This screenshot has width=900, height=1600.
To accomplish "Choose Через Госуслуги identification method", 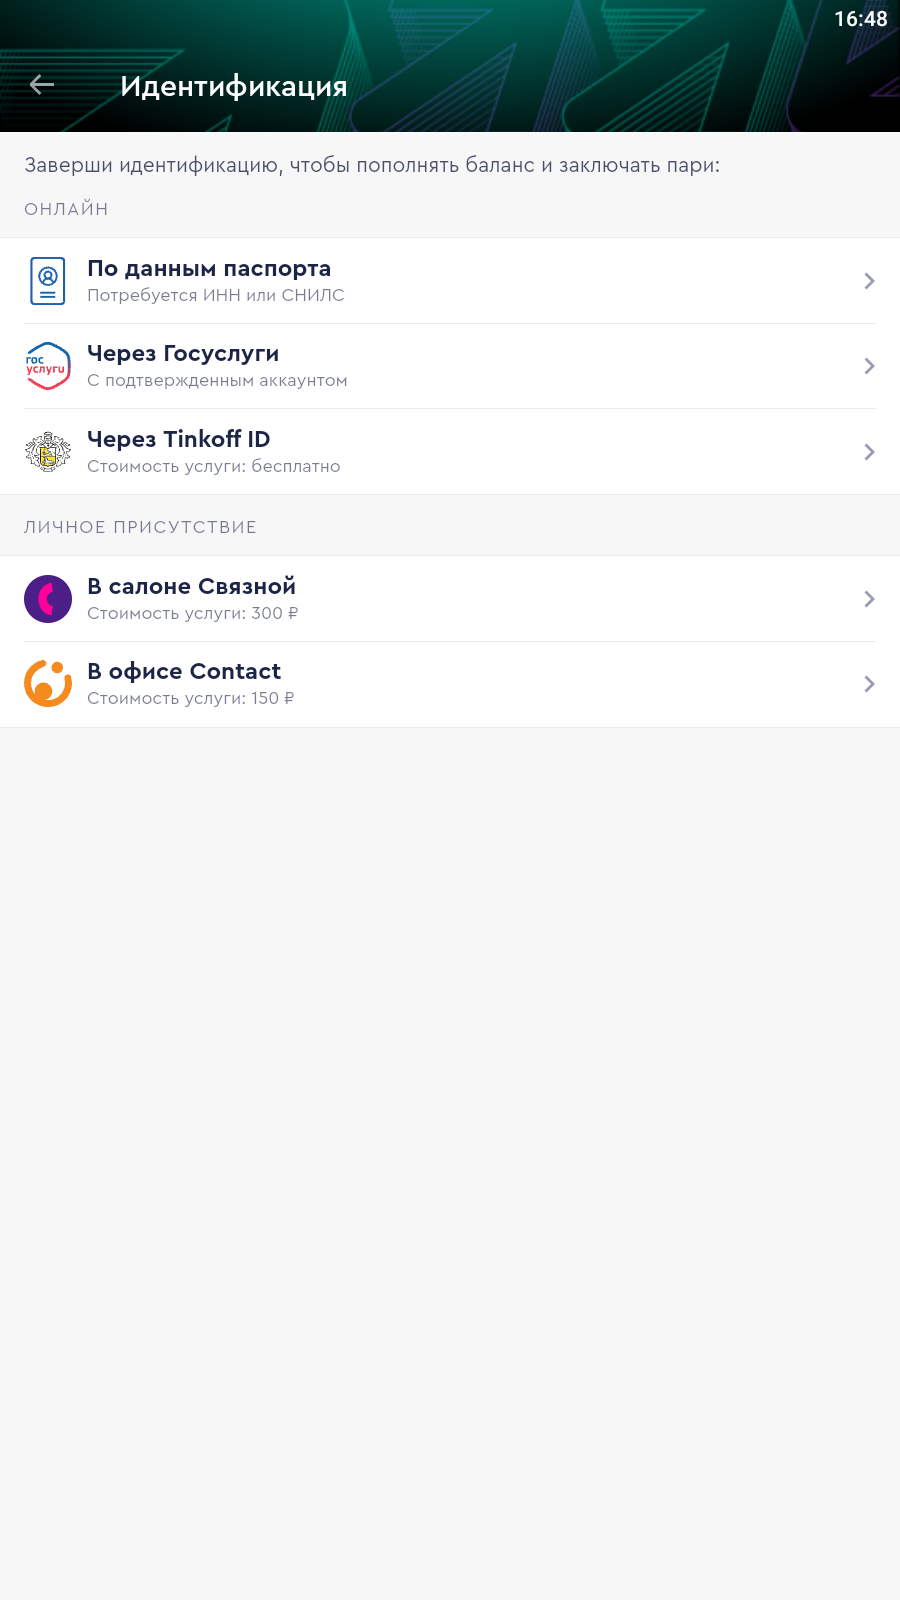I will click(183, 354).
